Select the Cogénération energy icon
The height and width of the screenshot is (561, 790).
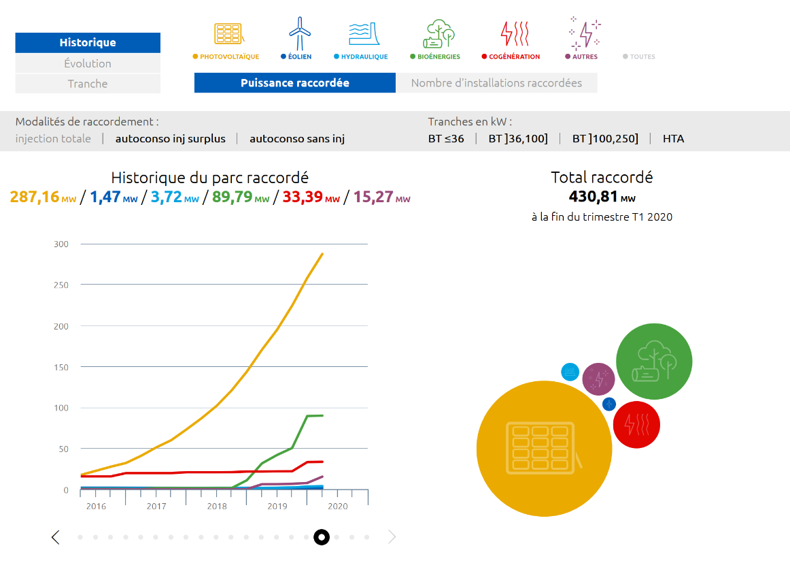point(514,34)
